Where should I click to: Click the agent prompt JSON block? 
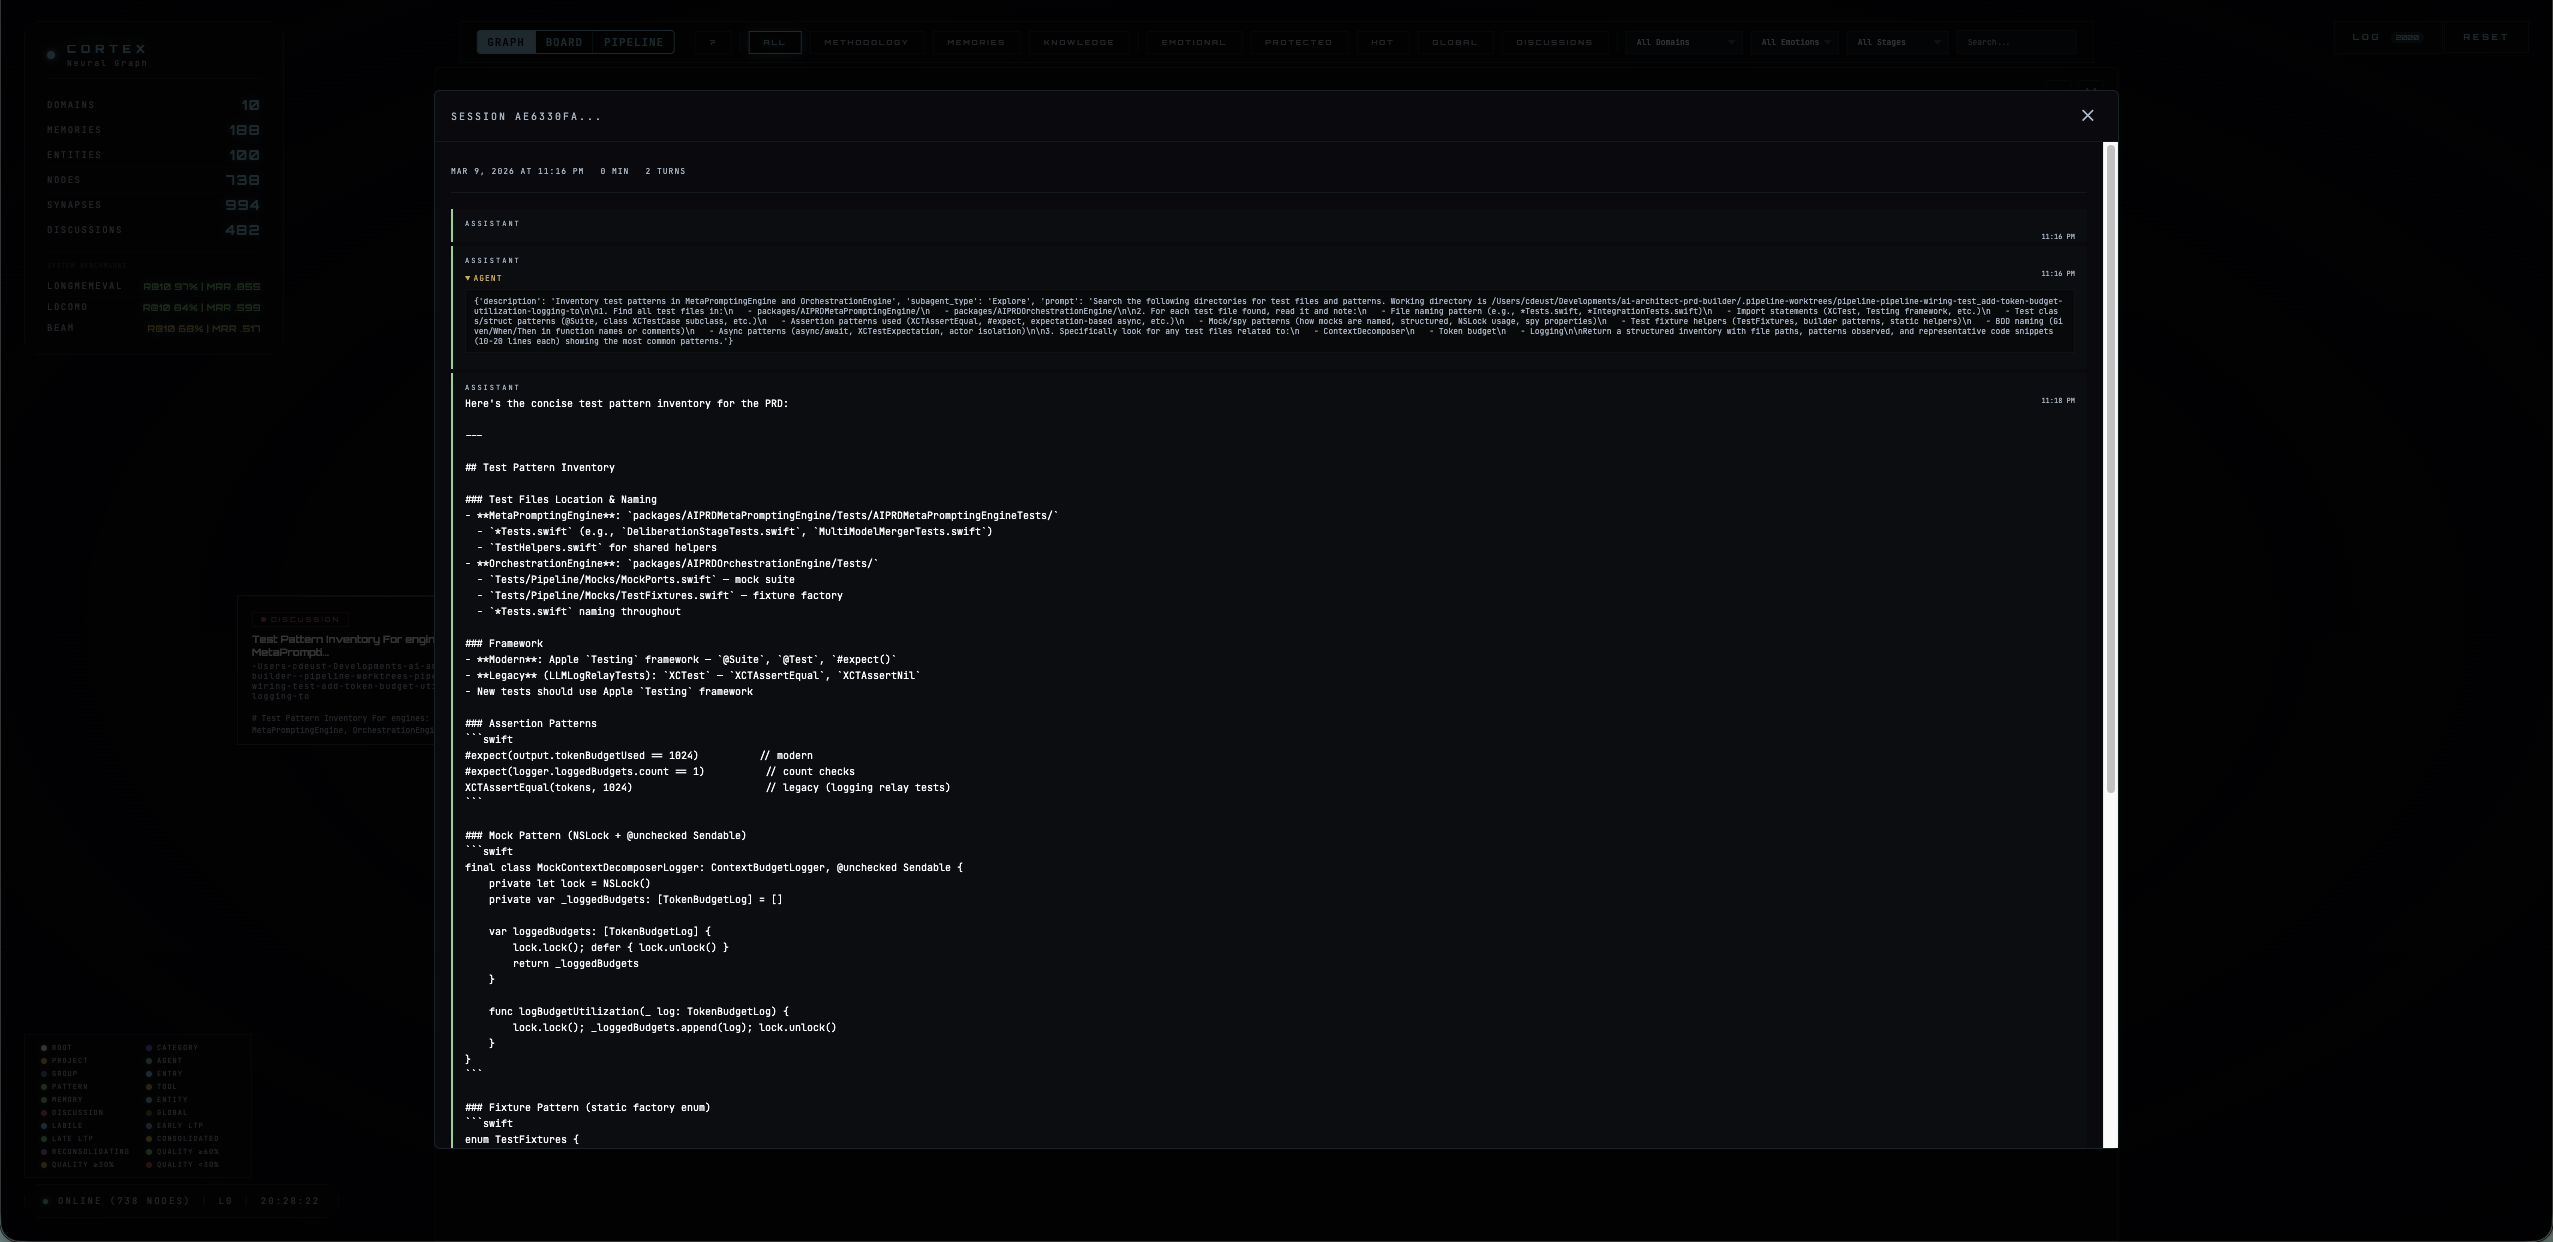[1268, 321]
